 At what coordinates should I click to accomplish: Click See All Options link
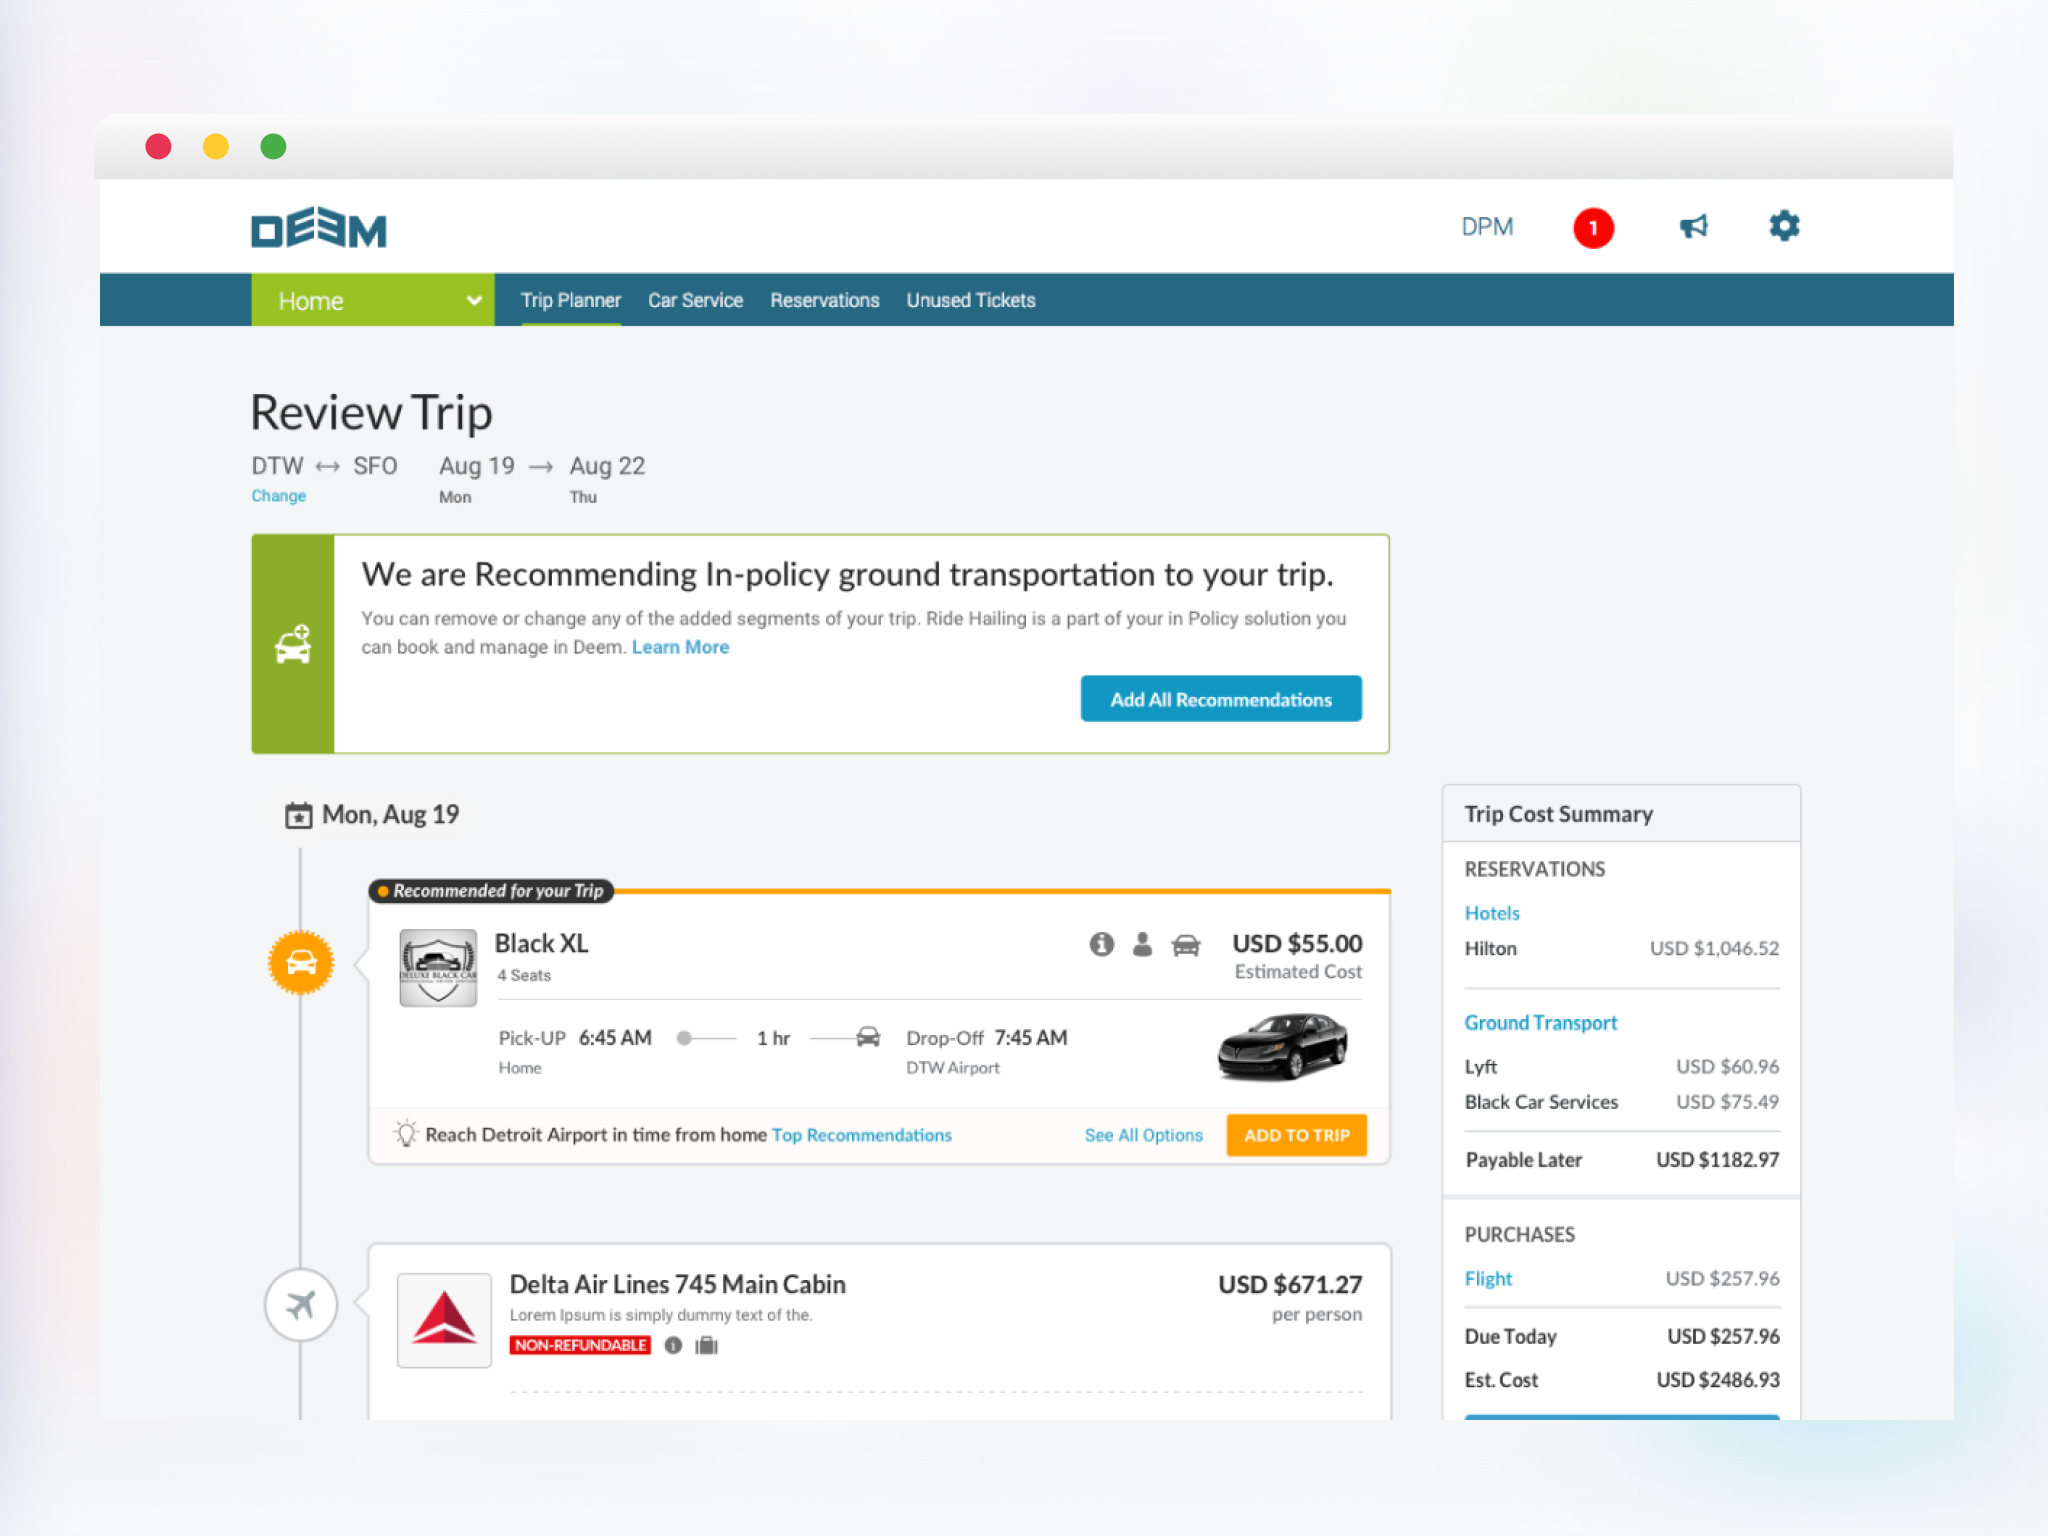(1143, 1135)
